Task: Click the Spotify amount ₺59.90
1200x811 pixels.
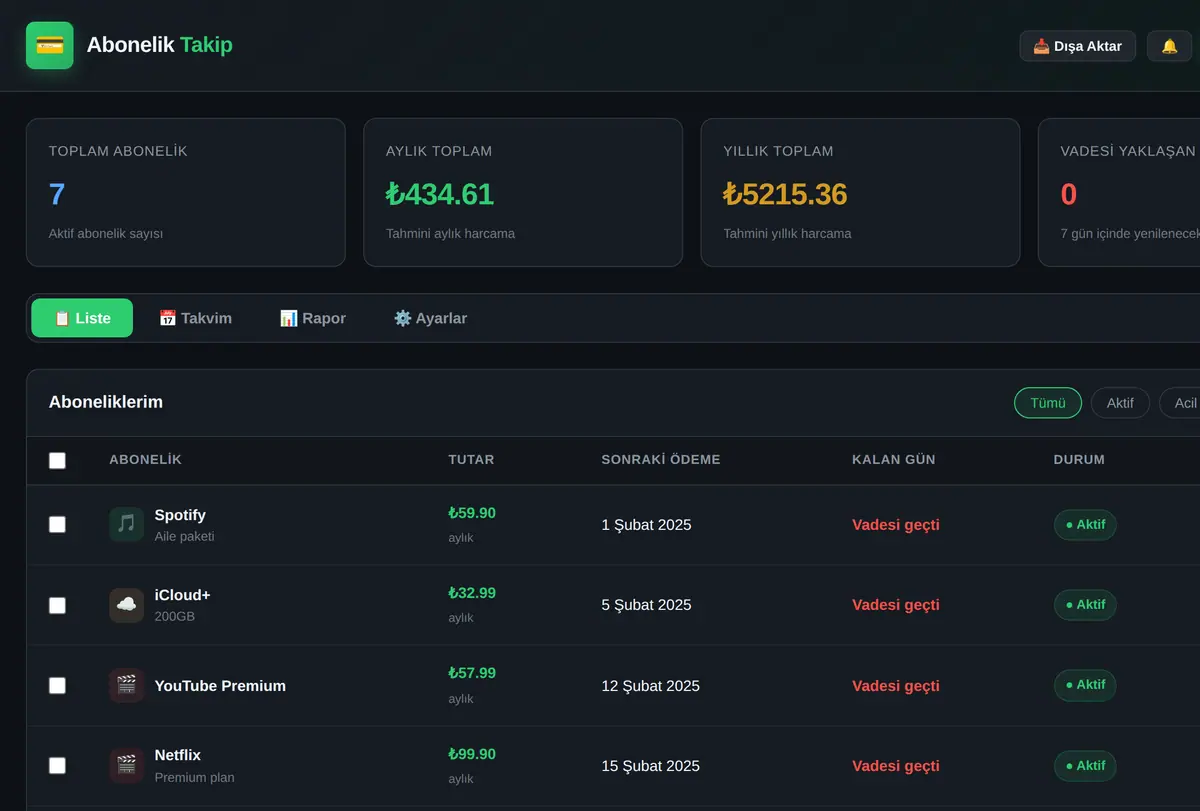Action: tap(472, 513)
